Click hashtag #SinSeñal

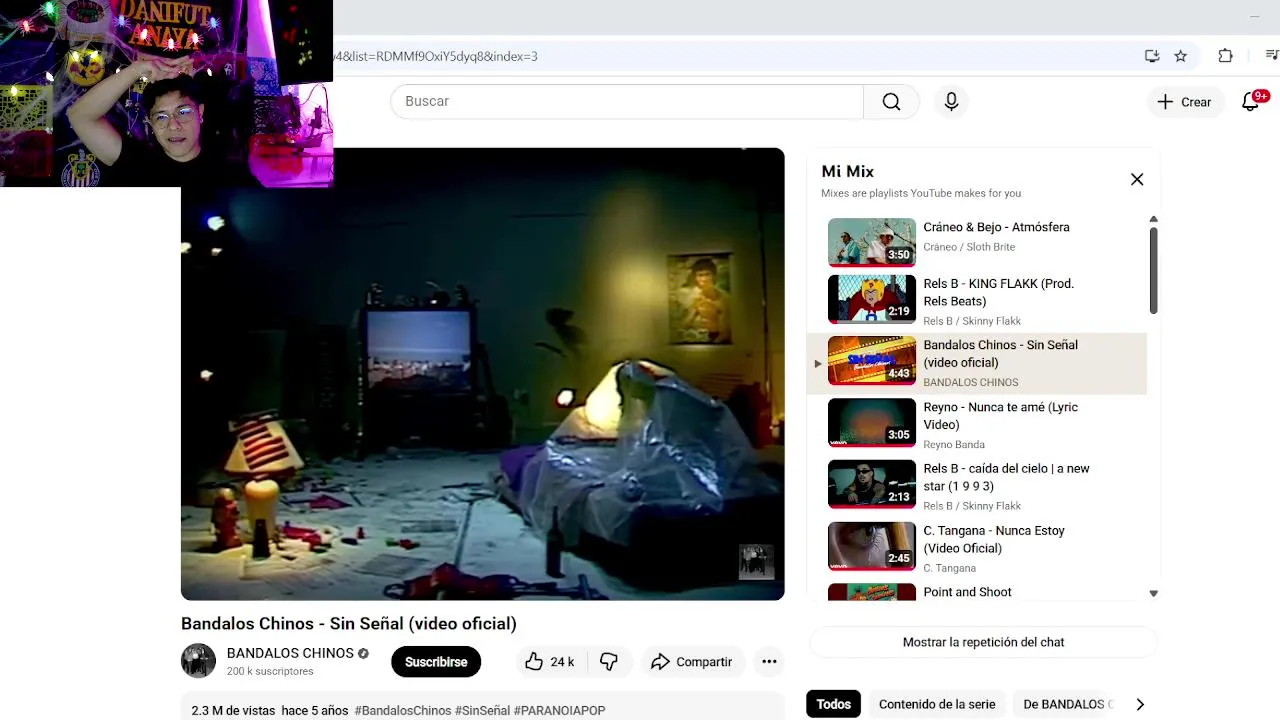click(x=482, y=711)
